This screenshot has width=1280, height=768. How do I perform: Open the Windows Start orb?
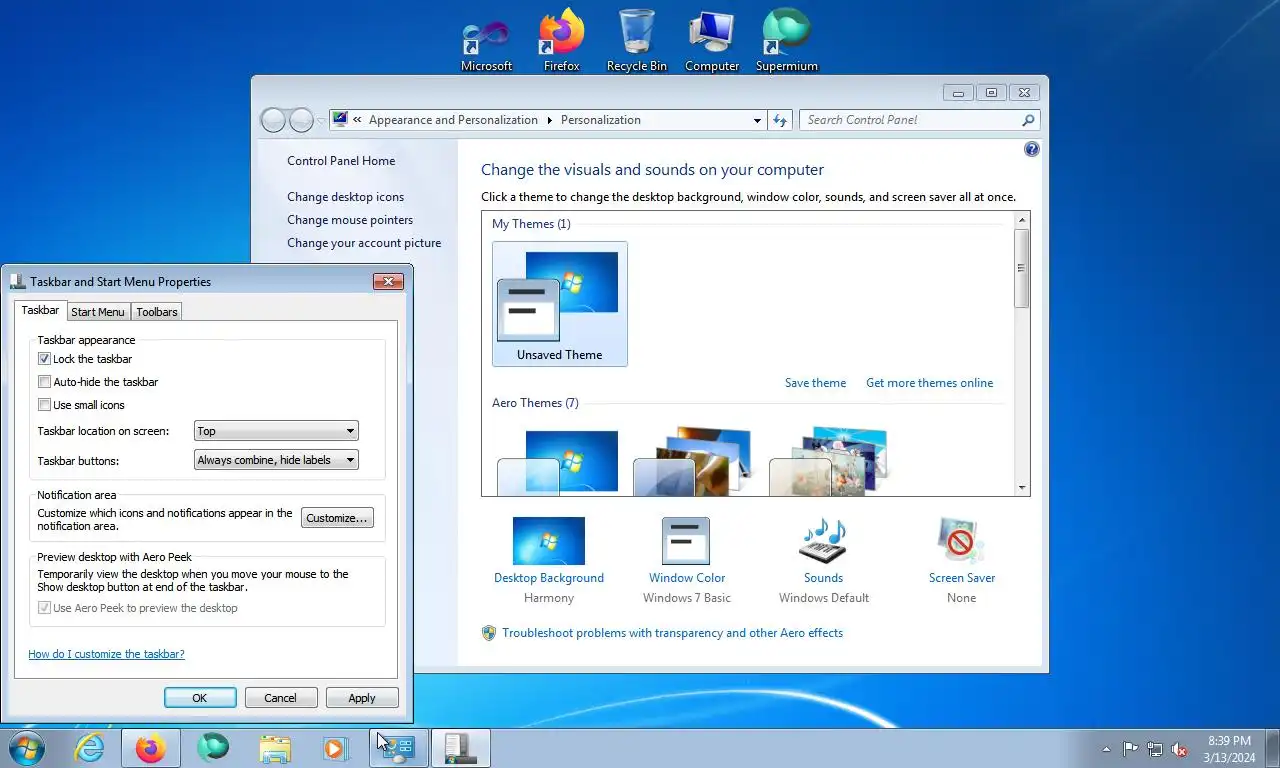pyautogui.click(x=26, y=748)
